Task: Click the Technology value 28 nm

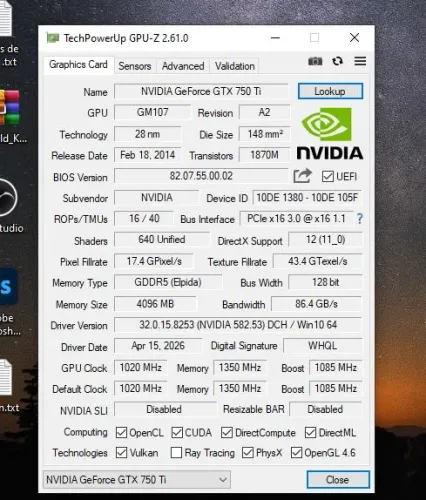Action: click(x=148, y=134)
